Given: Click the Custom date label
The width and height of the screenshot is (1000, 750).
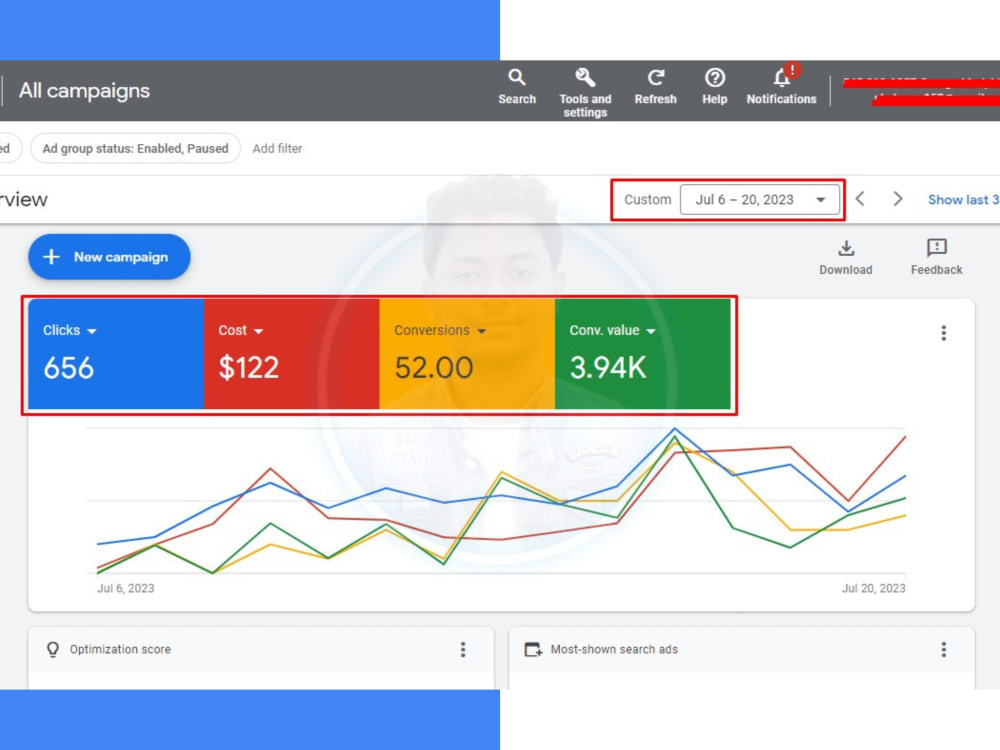Looking at the screenshot, I should [x=647, y=200].
